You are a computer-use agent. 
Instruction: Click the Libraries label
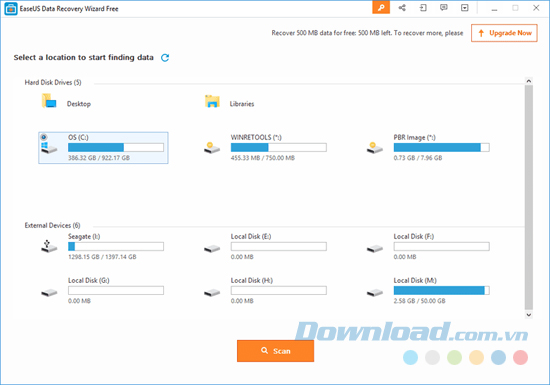242,104
